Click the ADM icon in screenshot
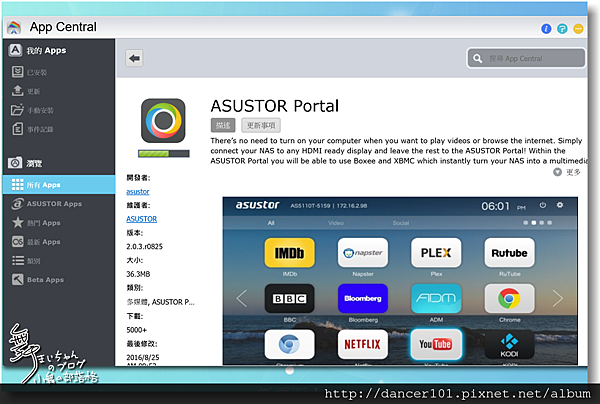 [x=436, y=298]
